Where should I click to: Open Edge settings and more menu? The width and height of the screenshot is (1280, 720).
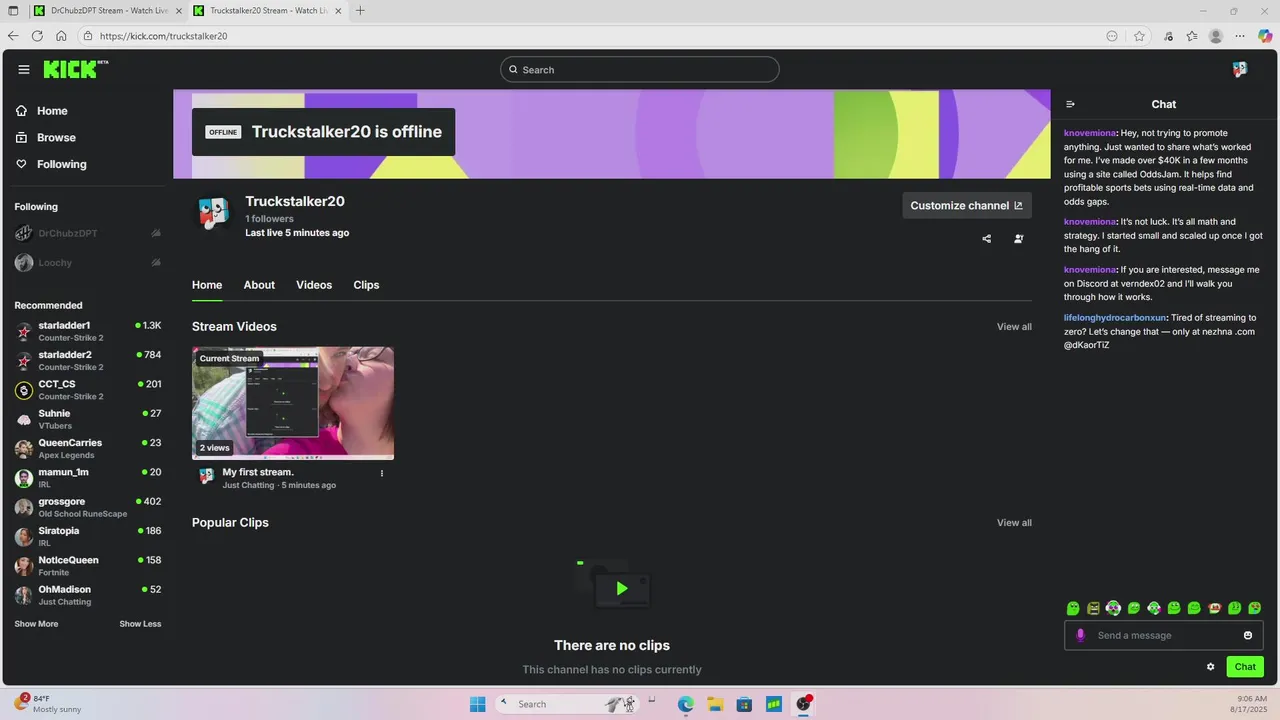(1241, 36)
